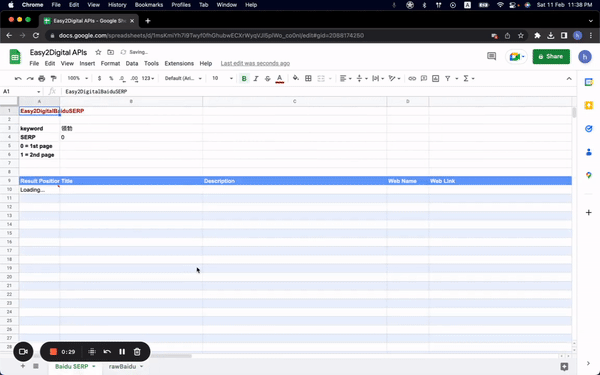
Task: Open the Extensions menu
Action: pos(179,64)
